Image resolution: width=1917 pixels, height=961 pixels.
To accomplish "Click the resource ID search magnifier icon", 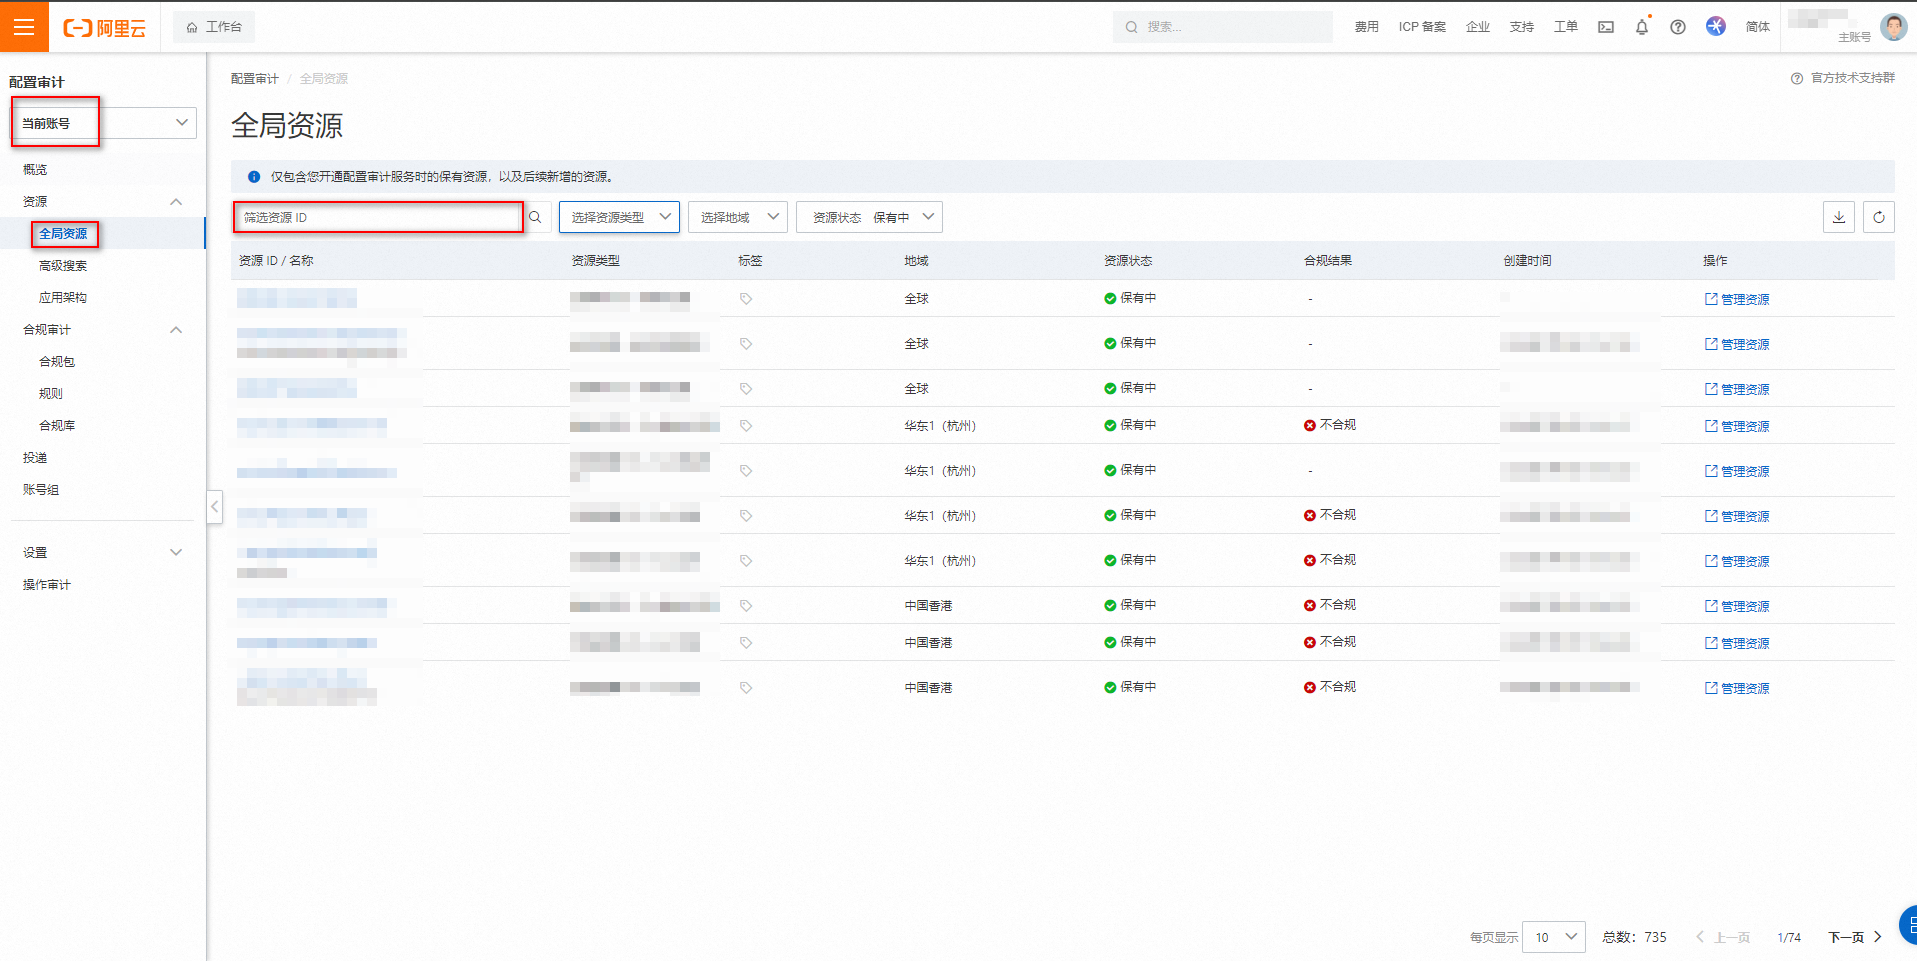I will pyautogui.click(x=535, y=217).
